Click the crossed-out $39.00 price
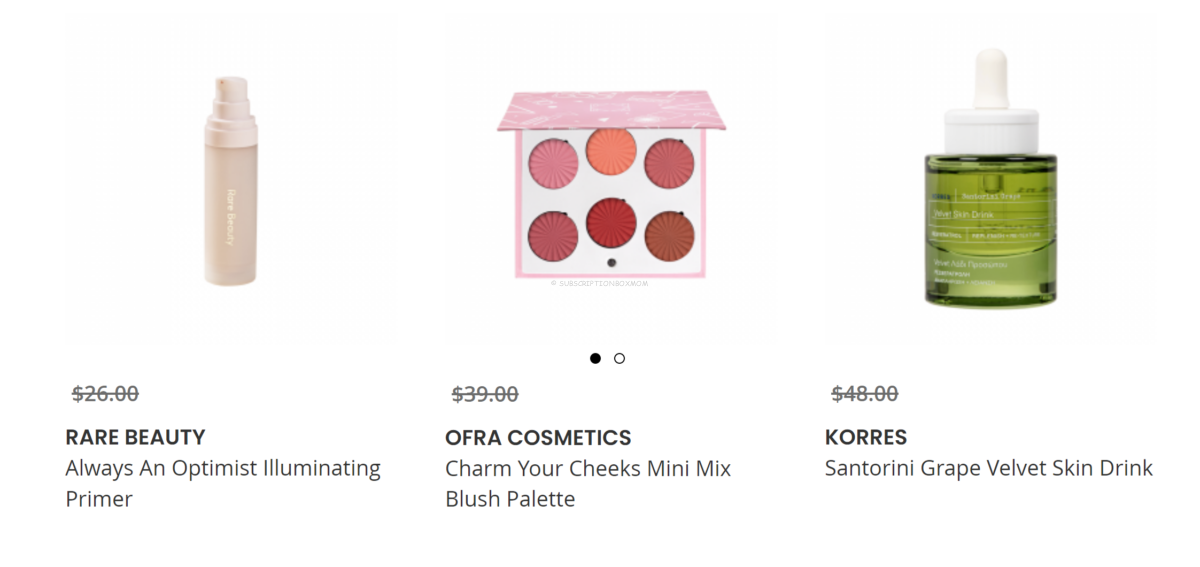The image size is (1200, 567). click(485, 394)
